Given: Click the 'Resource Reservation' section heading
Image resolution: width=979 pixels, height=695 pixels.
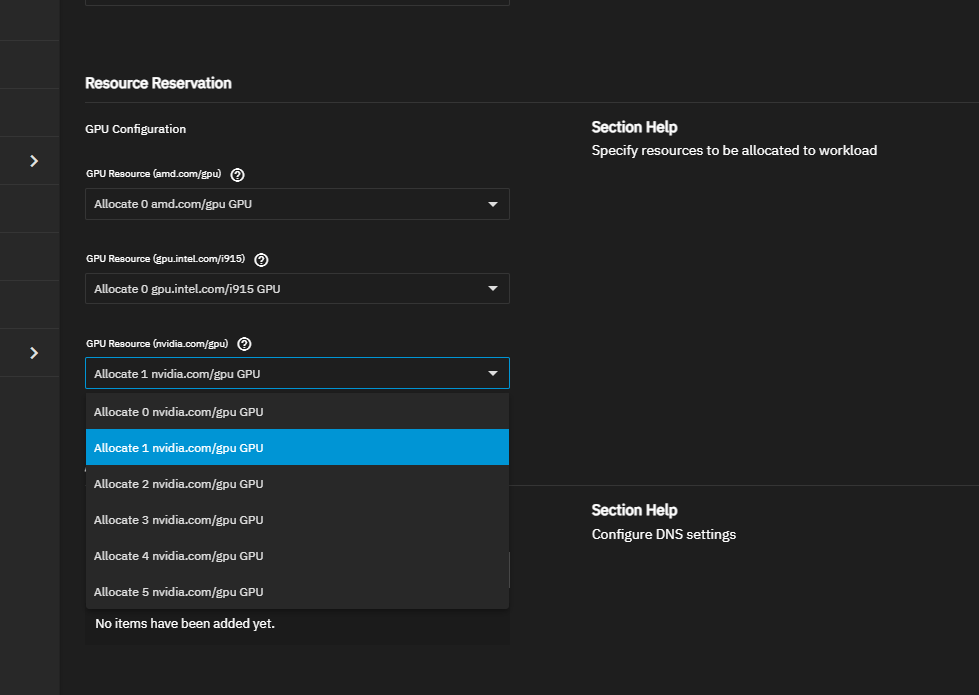Looking at the screenshot, I should tap(158, 83).
